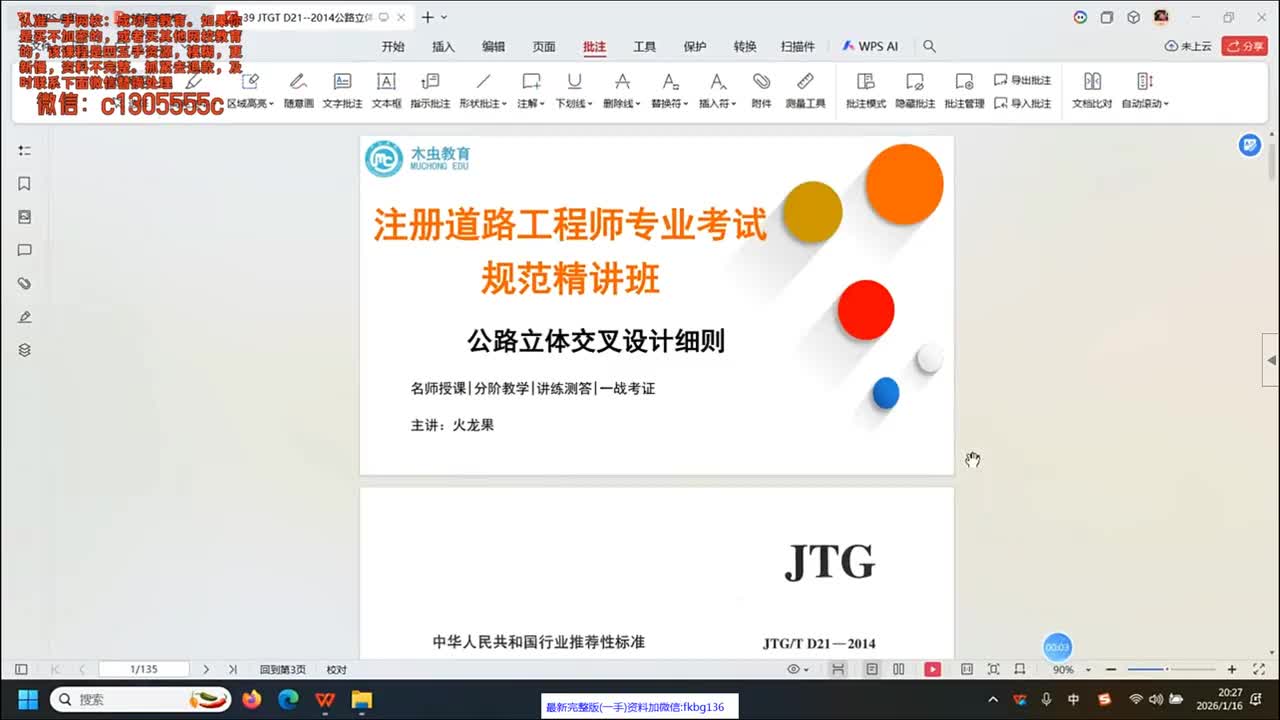This screenshot has height=720, width=1280.
Task: Open the outline panel in left sidebar
Action: [x=25, y=150]
